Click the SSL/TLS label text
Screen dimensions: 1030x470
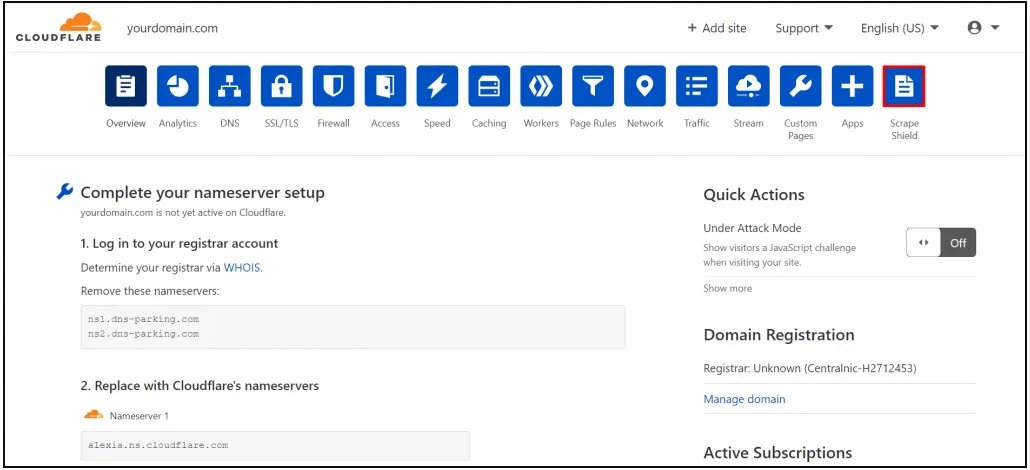(x=281, y=123)
